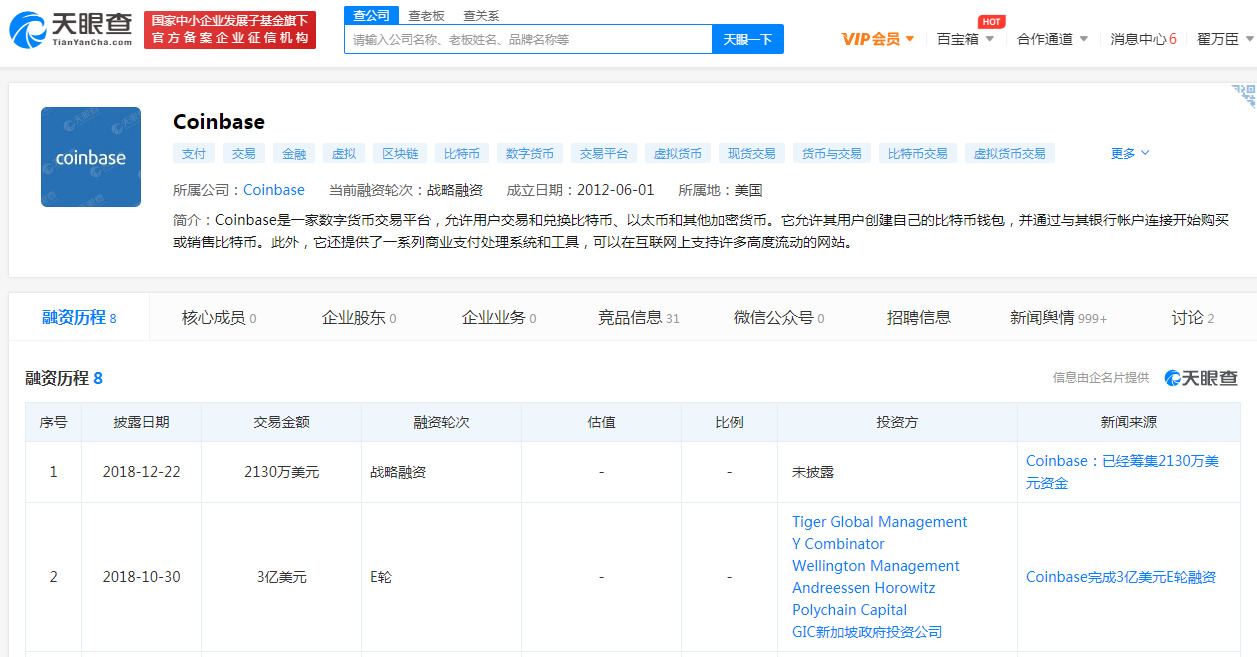Select the 现货交易 tag
This screenshot has width=1257, height=657.
pyautogui.click(x=752, y=153)
